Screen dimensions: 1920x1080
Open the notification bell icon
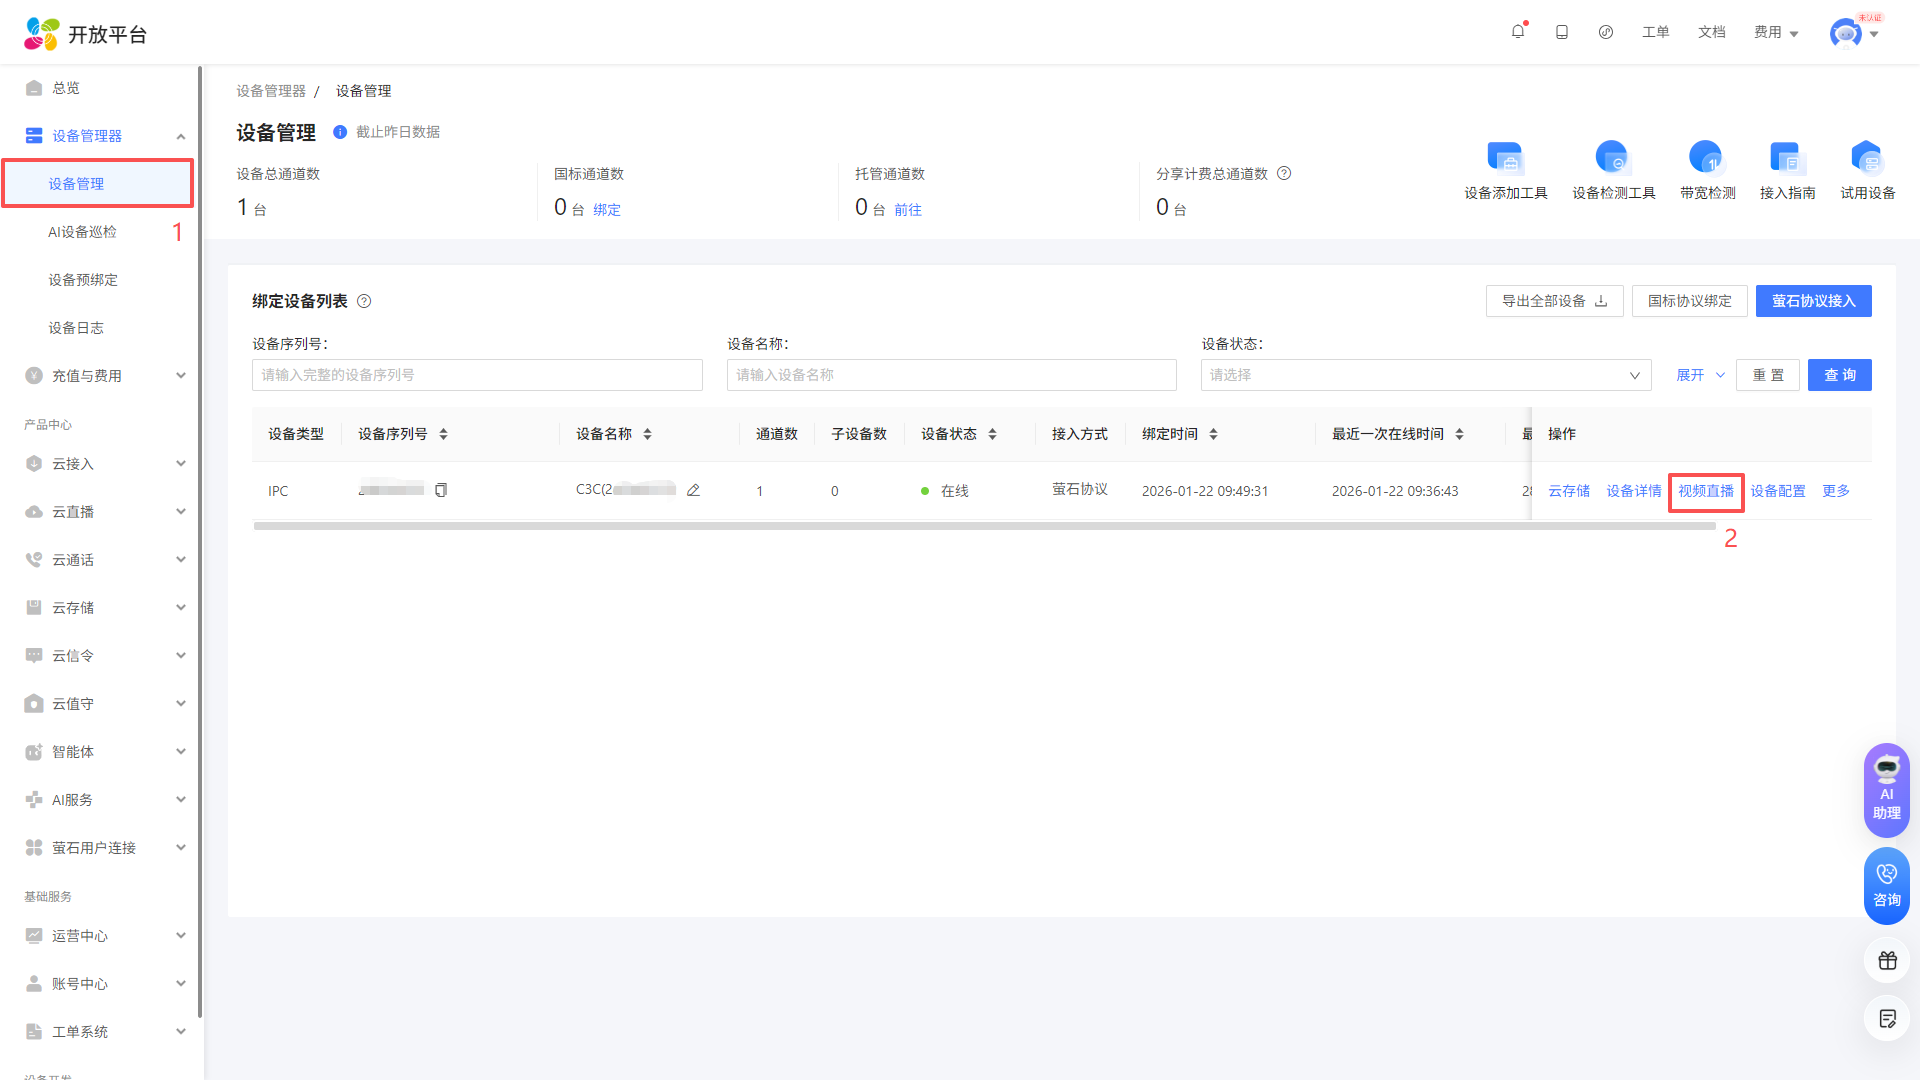1518,32
